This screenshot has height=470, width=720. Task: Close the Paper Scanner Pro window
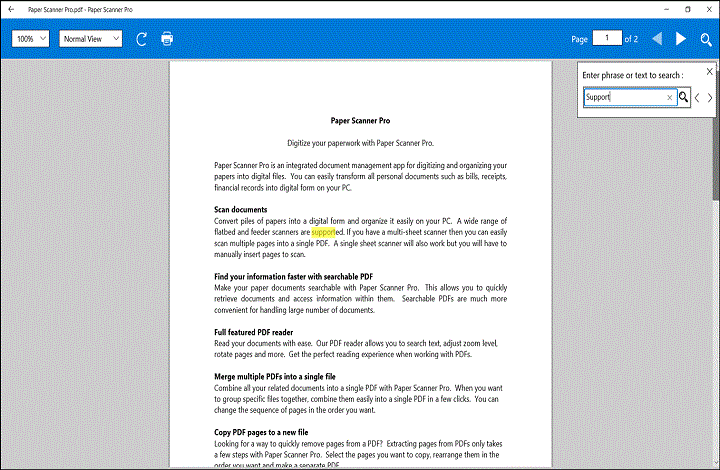(709, 9)
